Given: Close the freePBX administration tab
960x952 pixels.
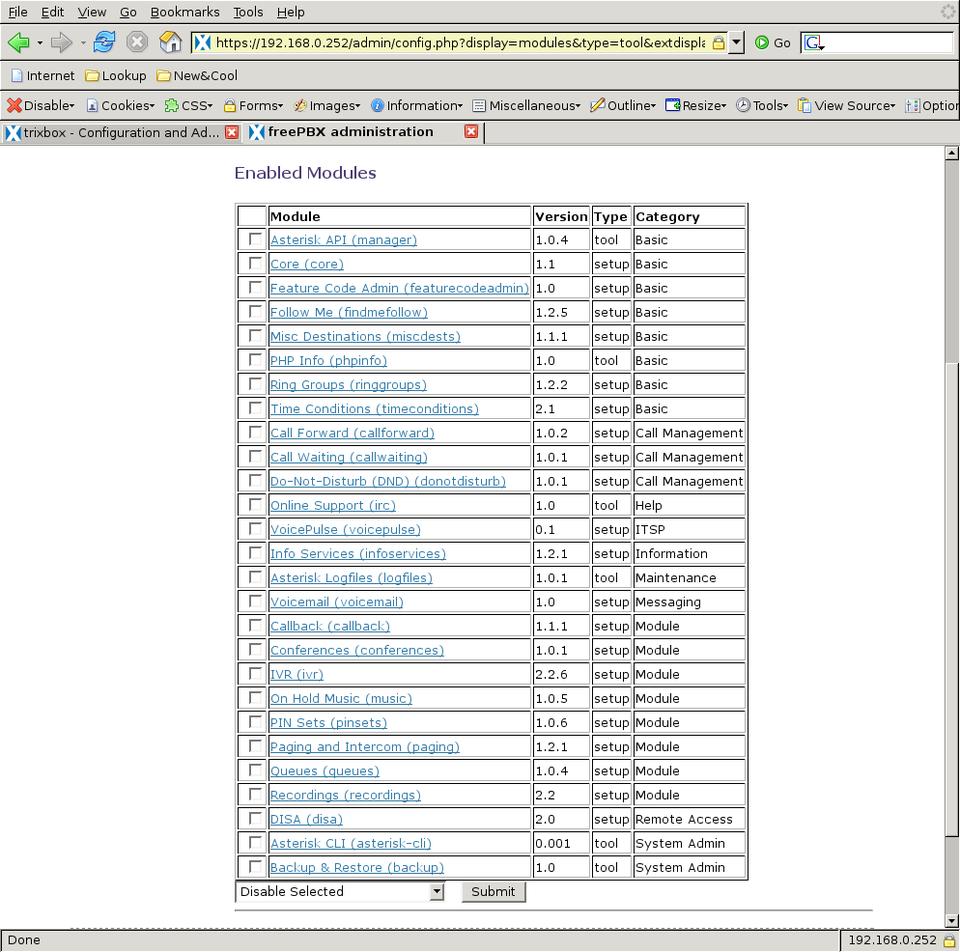Looking at the screenshot, I should (471, 132).
